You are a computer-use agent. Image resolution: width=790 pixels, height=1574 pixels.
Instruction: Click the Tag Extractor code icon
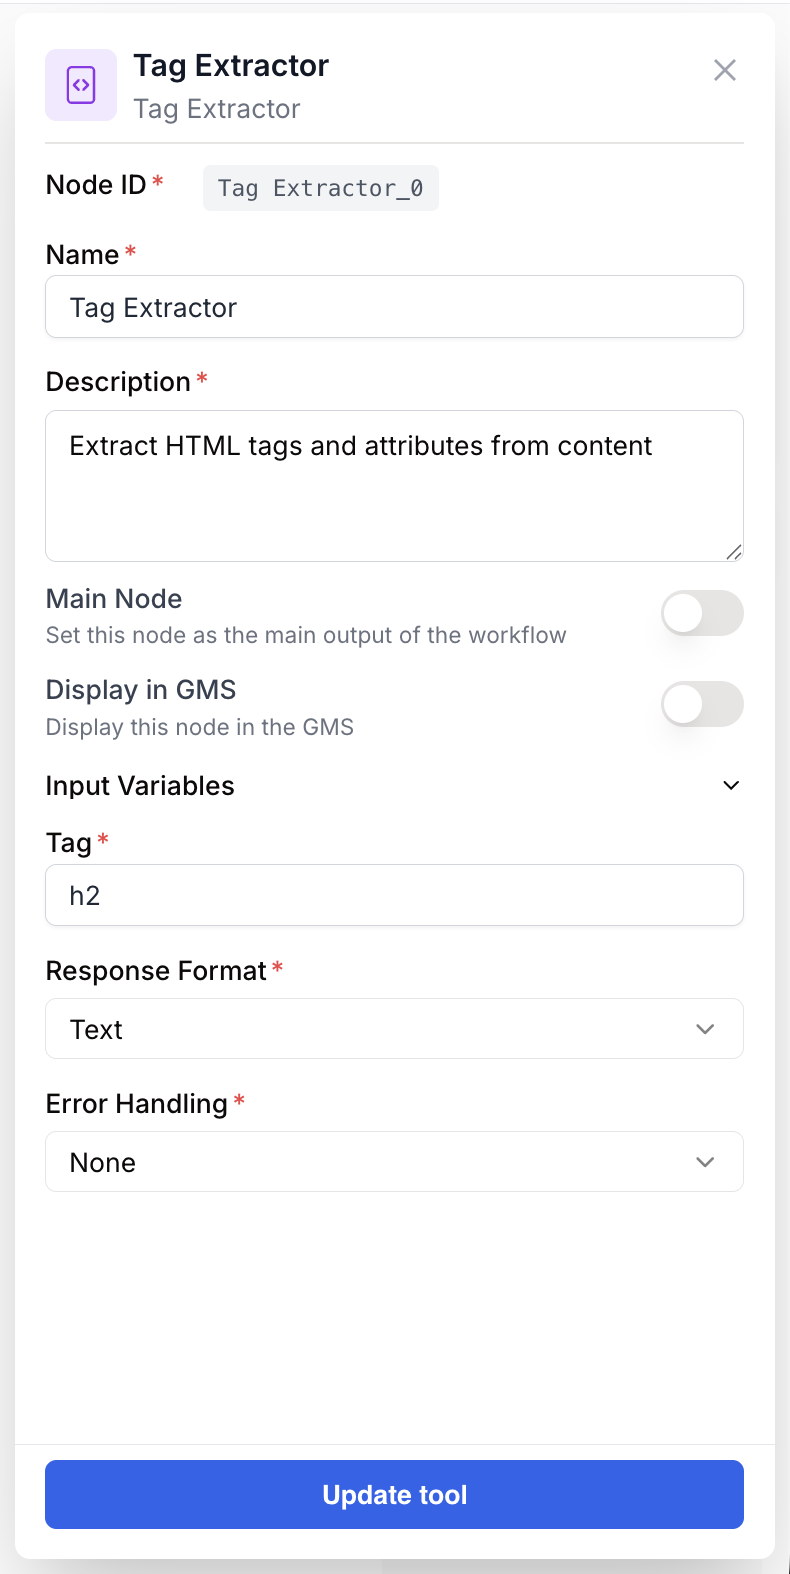pyautogui.click(x=81, y=85)
